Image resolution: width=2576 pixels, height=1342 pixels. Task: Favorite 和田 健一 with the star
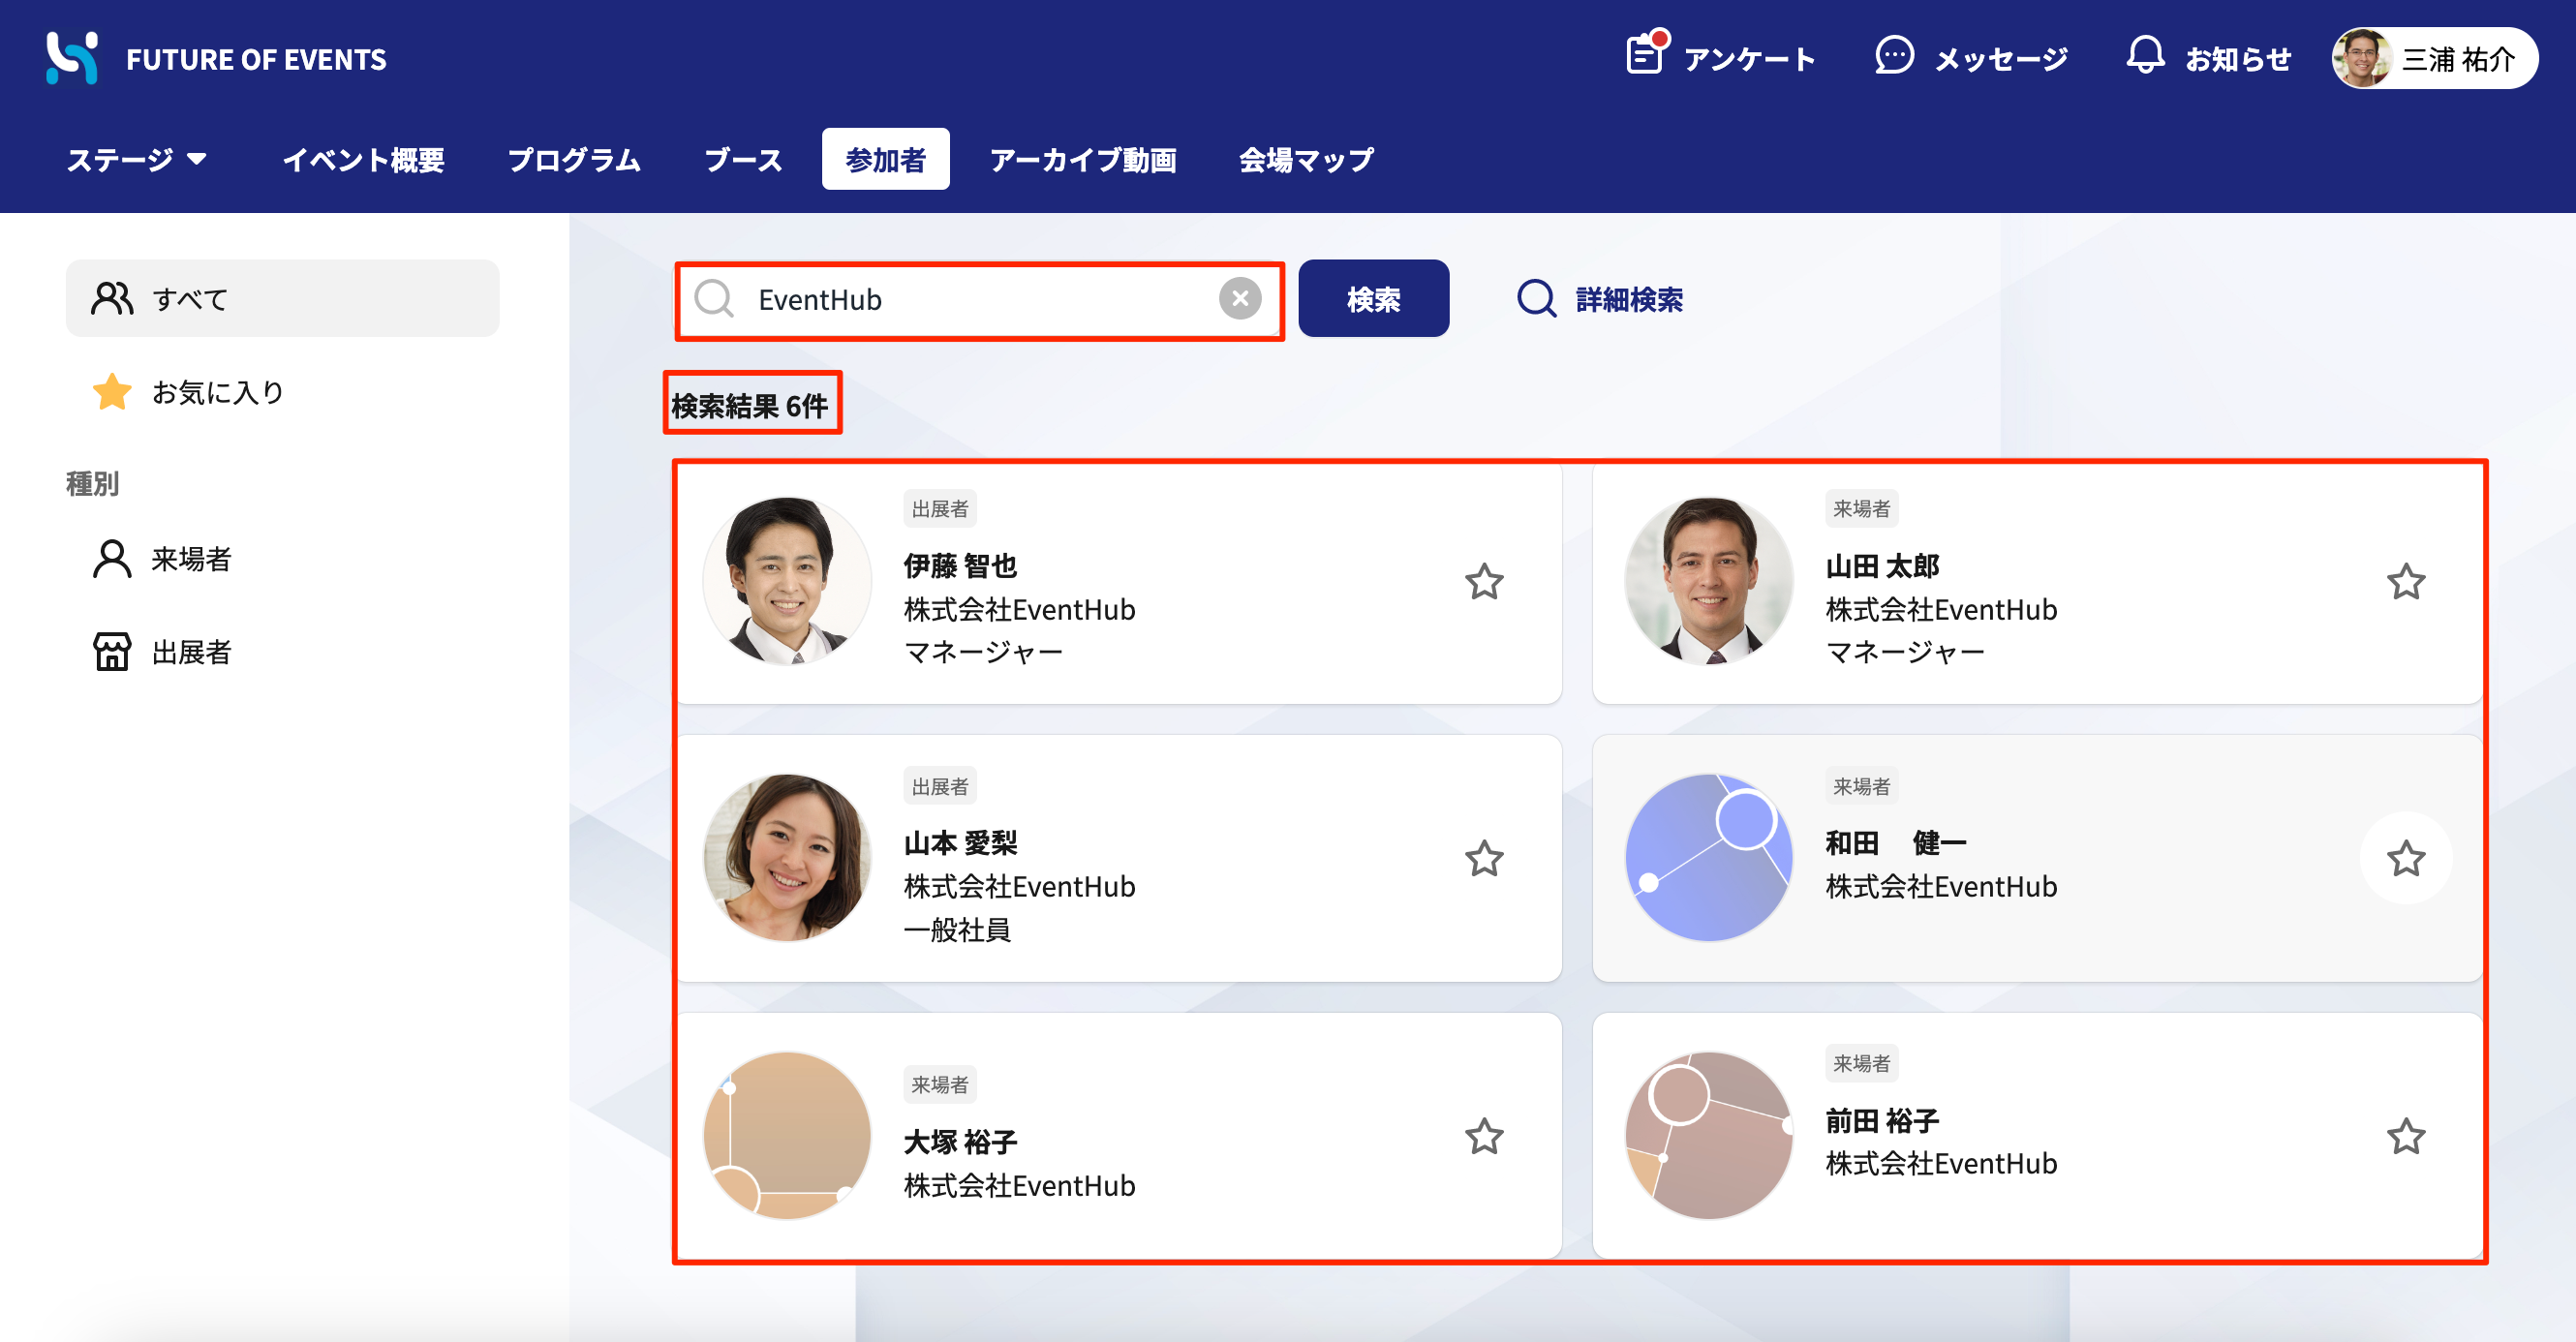click(x=2405, y=858)
